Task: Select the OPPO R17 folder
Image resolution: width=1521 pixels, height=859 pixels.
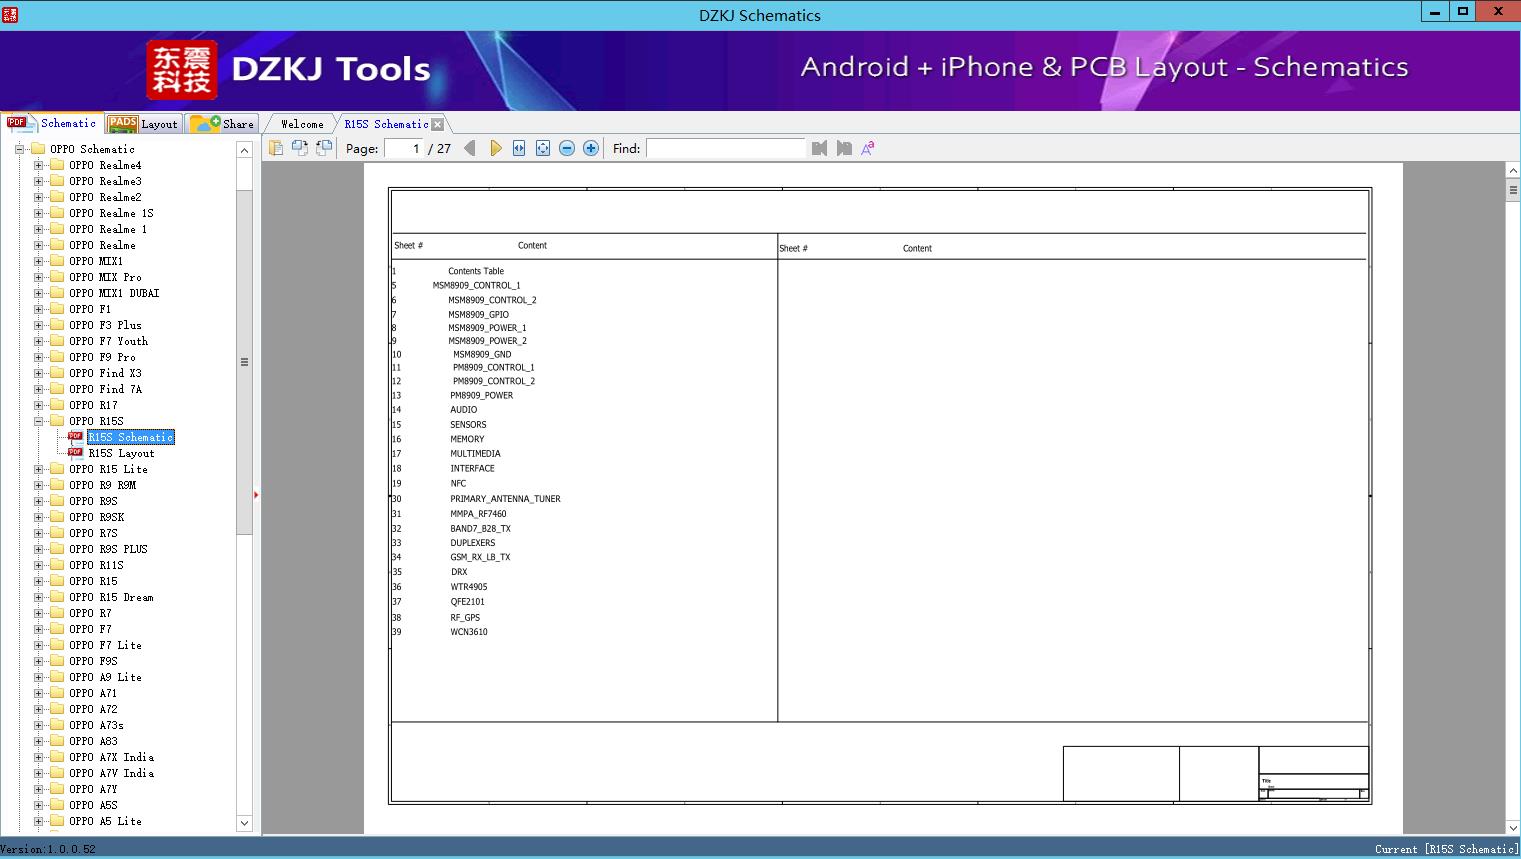Action: pos(93,405)
